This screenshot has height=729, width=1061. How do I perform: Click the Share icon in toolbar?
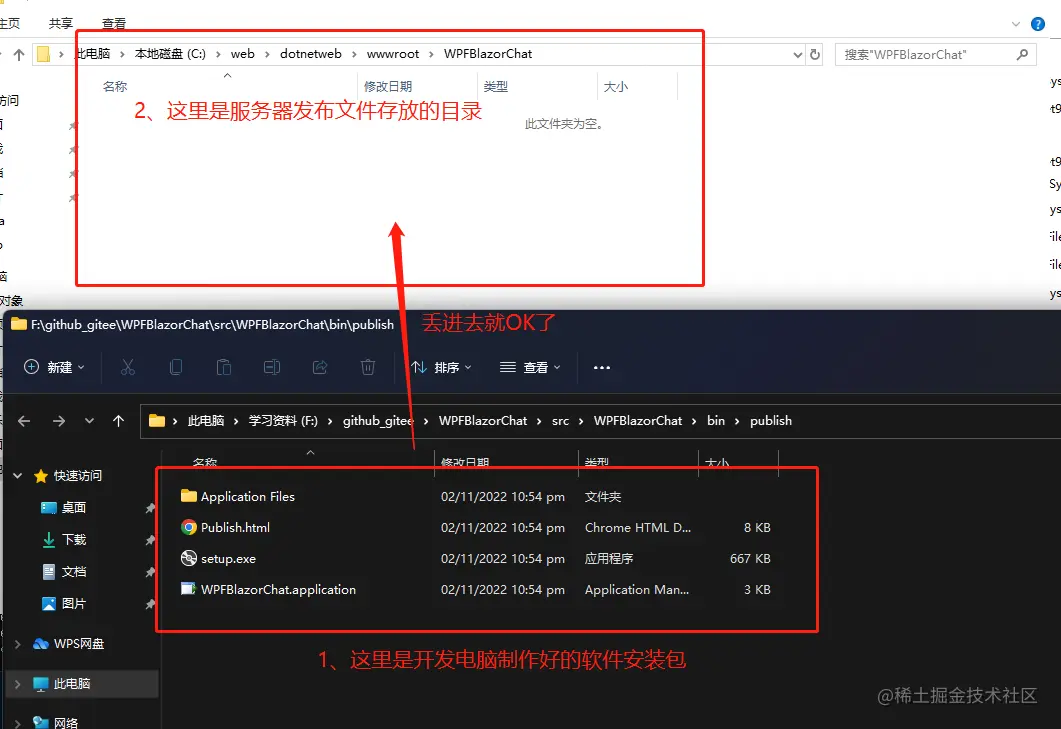[320, 367]
